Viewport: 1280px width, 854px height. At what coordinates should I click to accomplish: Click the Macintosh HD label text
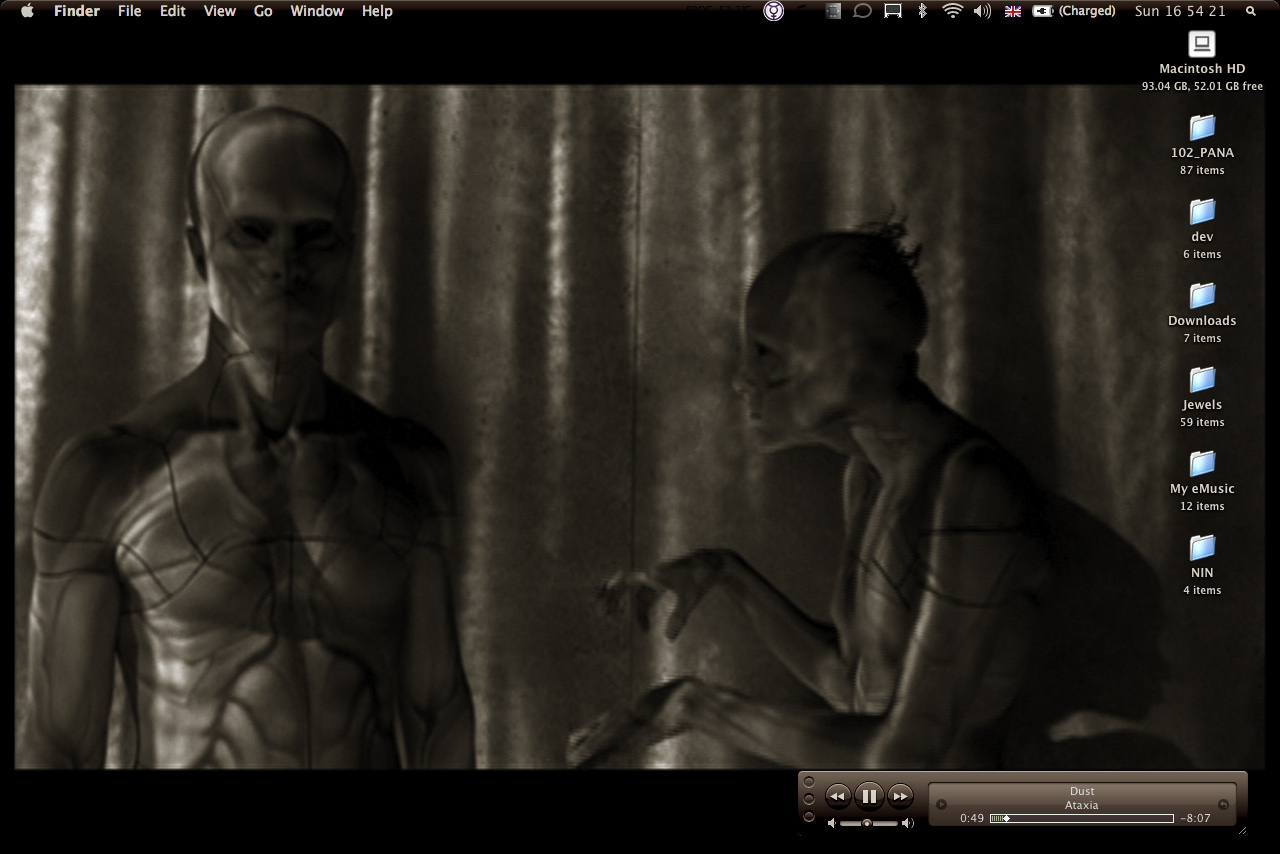coord(1202,69)
